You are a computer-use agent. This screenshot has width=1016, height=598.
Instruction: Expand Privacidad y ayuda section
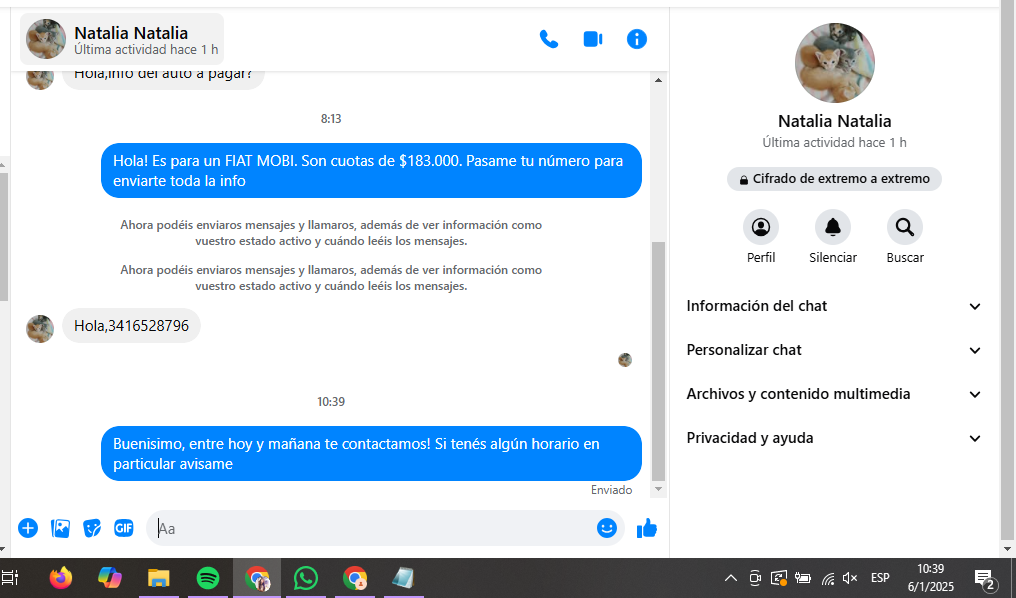(835, 438)
